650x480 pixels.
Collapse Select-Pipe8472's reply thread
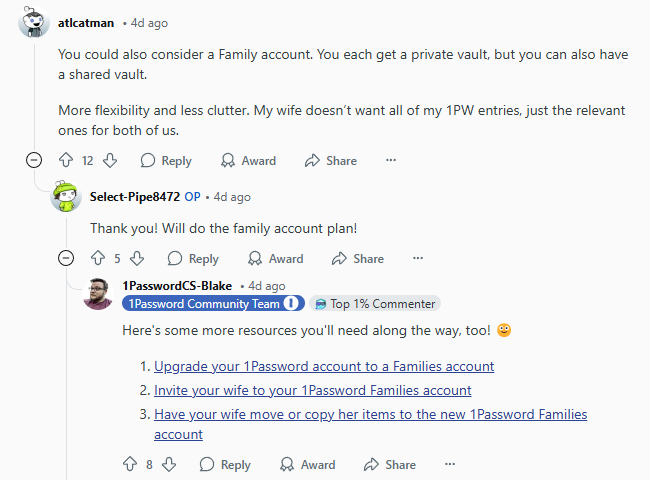coord(66,258)
